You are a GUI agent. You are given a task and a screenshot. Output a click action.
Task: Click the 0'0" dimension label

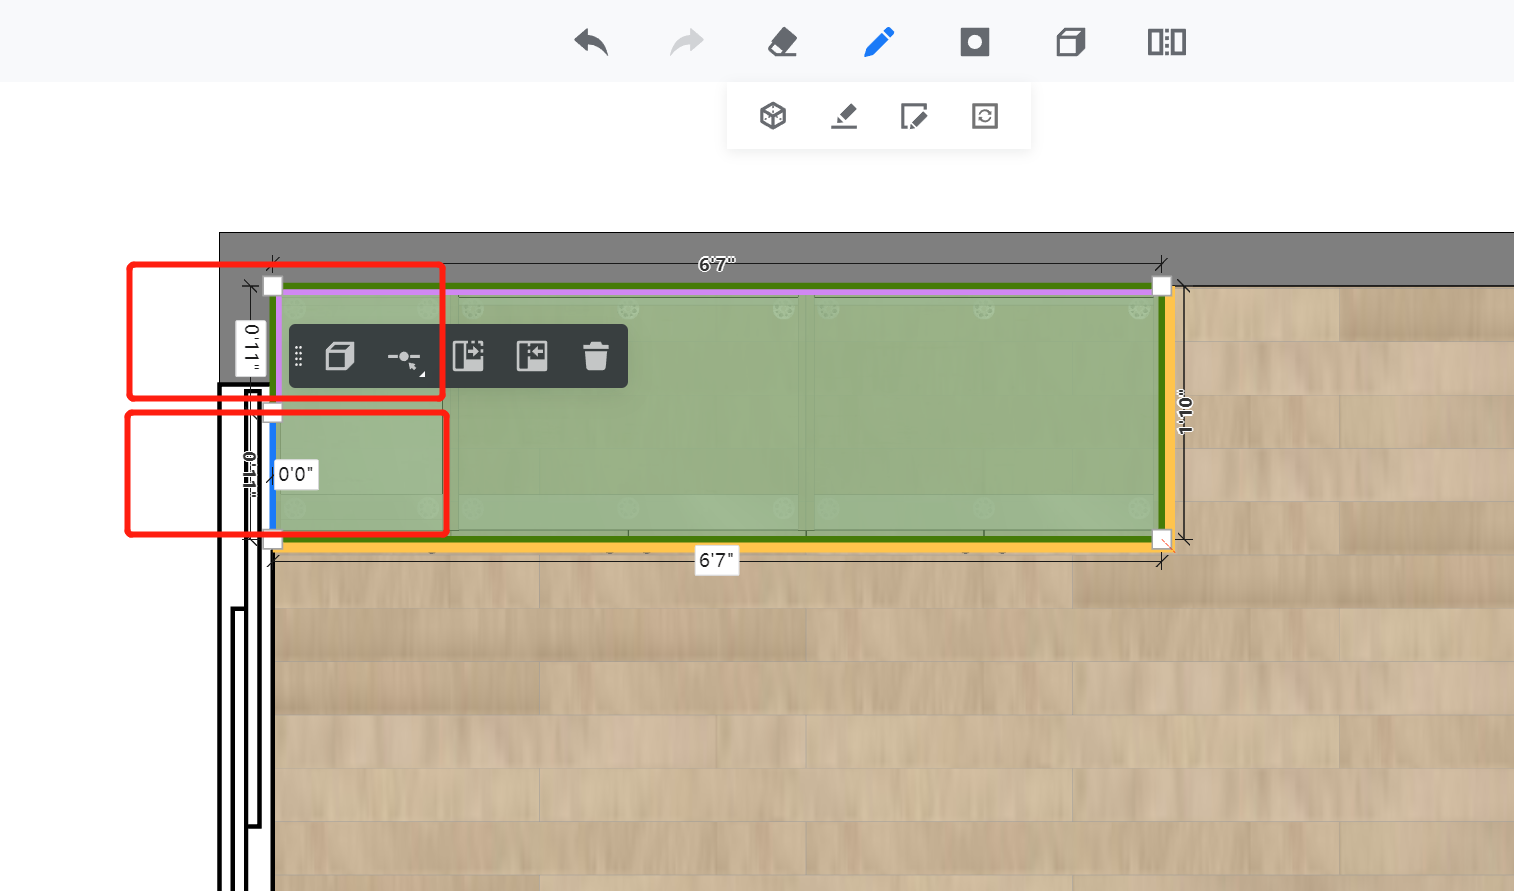click(296, 474)
